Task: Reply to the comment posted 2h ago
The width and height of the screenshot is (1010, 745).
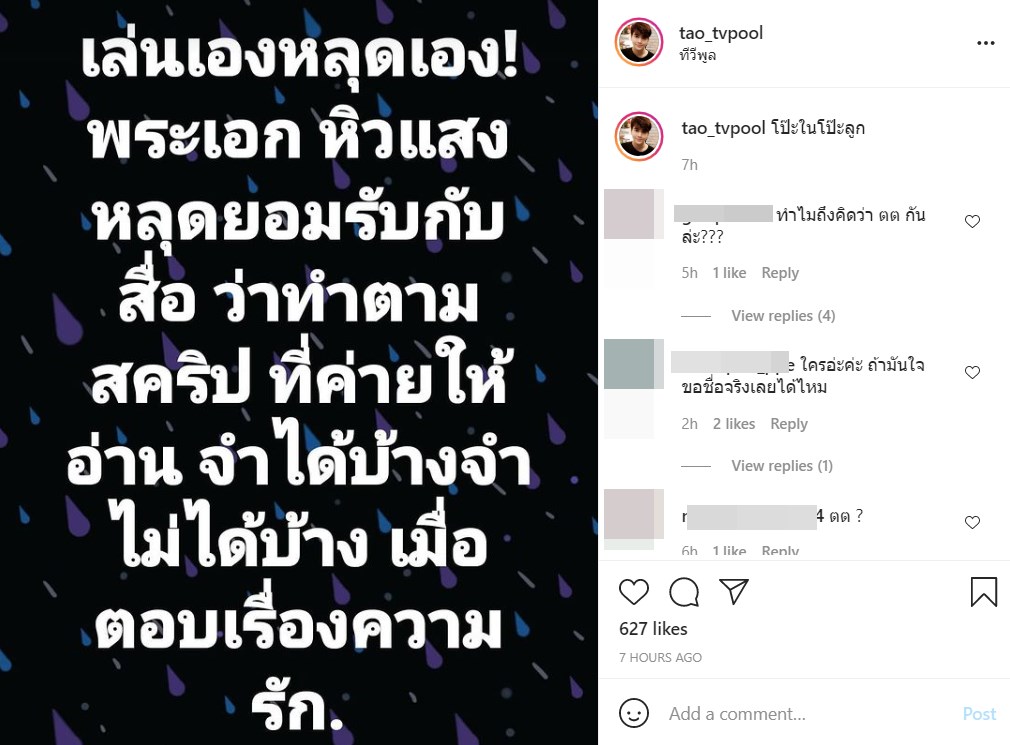Action: coord(789,424)
